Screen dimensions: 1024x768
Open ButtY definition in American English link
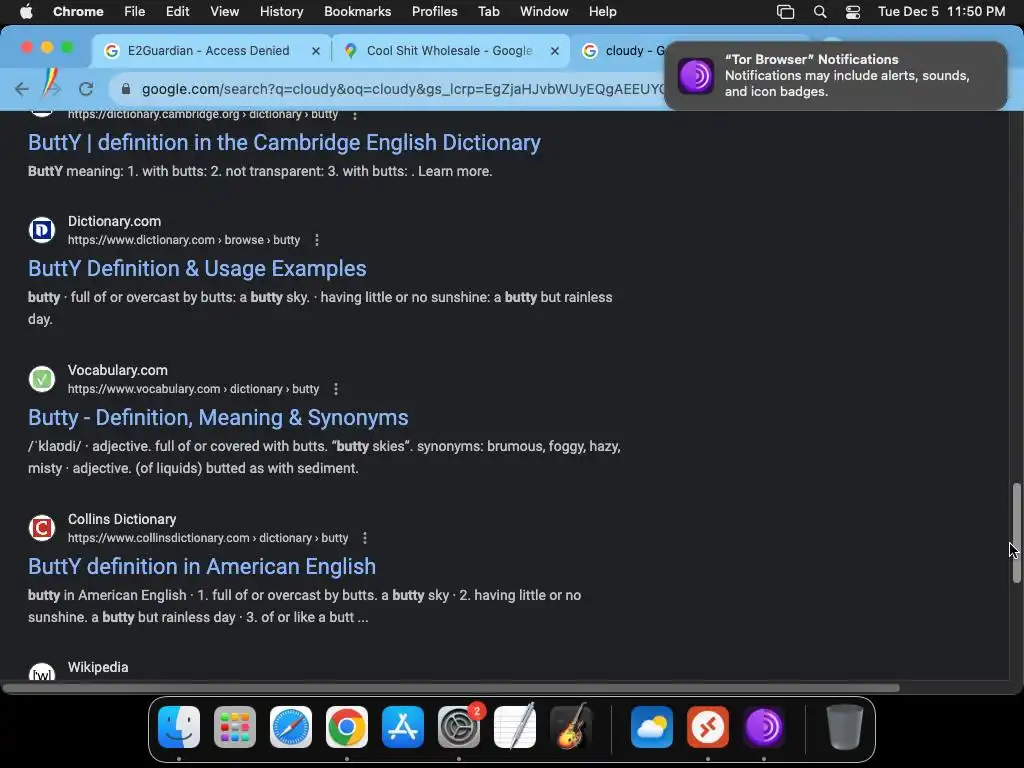[202, 566]
